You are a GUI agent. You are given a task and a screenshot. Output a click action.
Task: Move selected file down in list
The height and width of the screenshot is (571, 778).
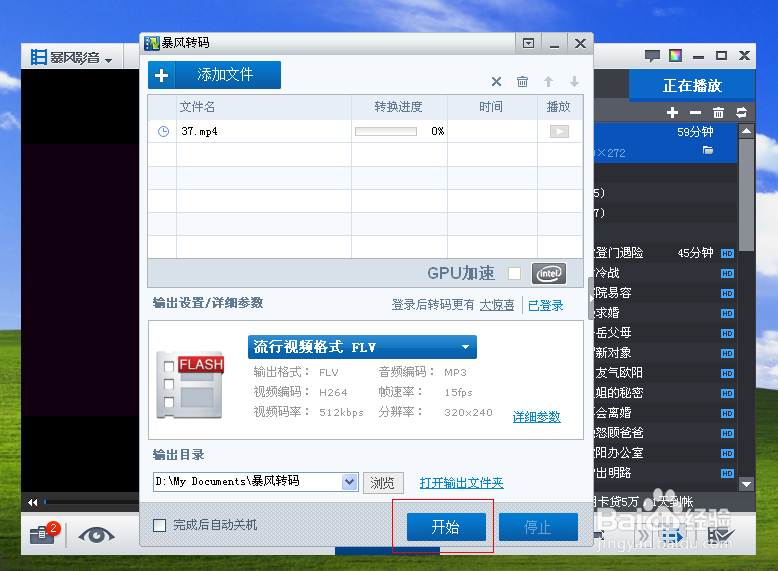coord(574,81)
